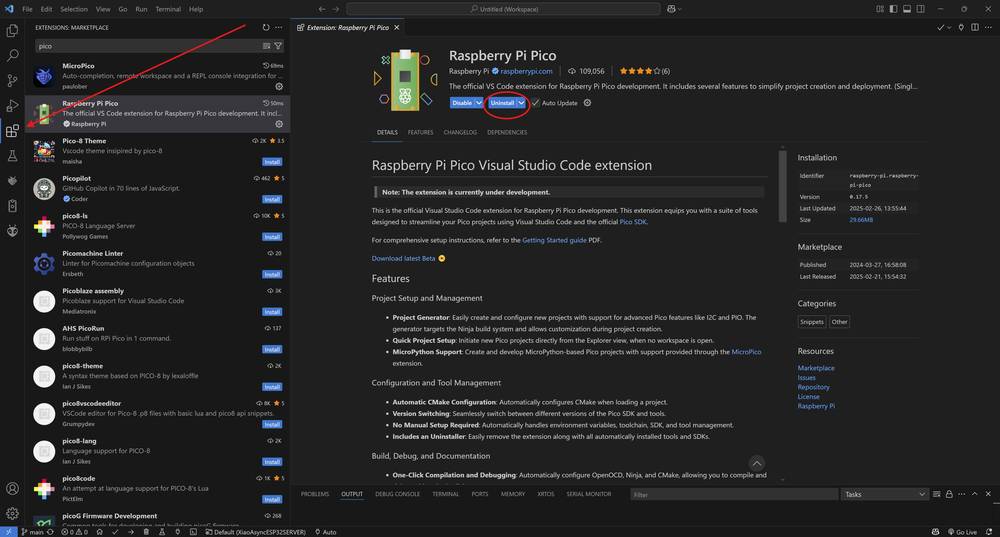This screenshot has height=537, width=1000.
Task: Open the Run and Debug view
Action: 12,106
